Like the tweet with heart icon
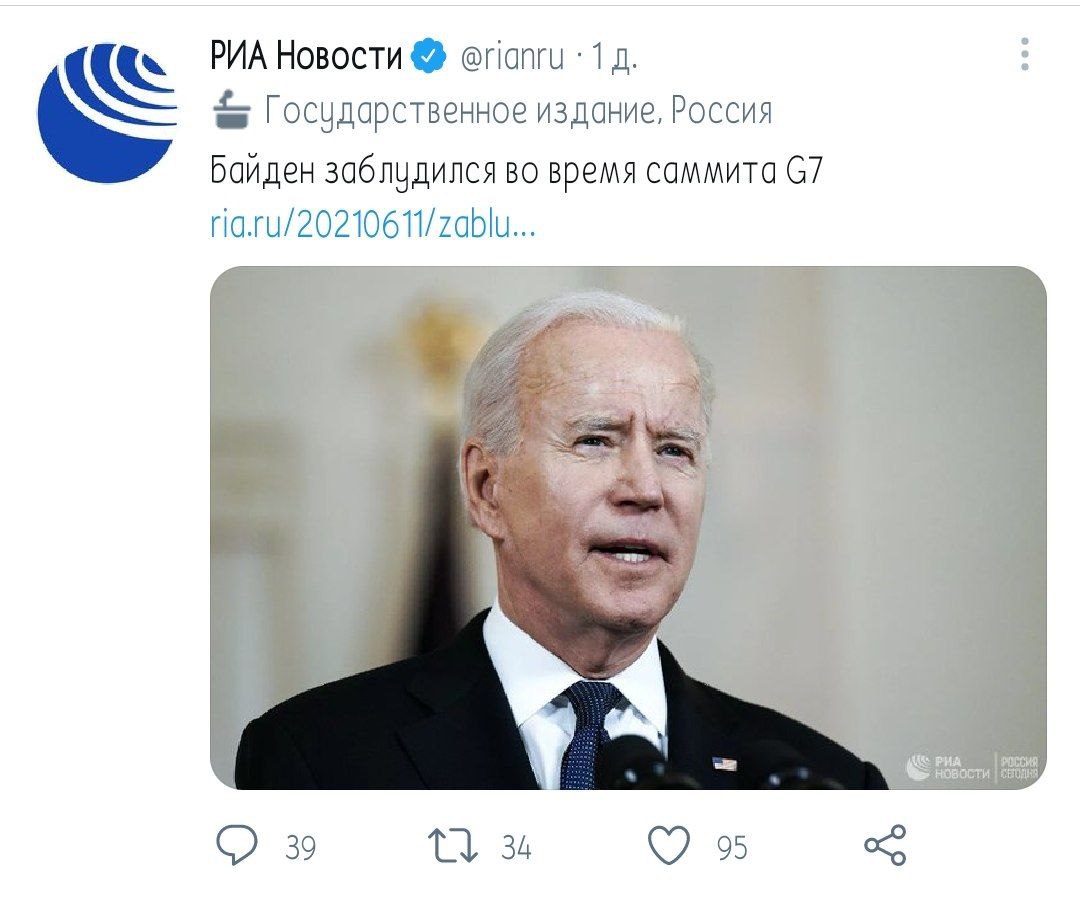This screenshot has width=1080, height=900. coord(669,844)
